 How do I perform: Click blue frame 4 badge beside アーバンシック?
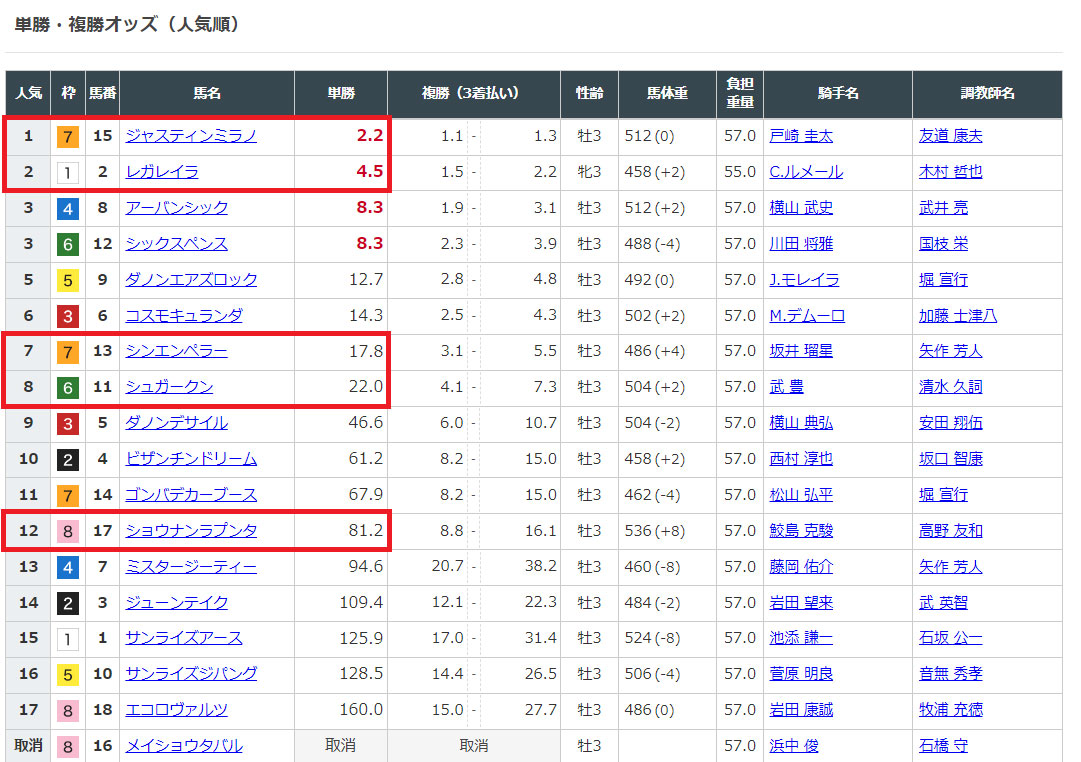67,208
